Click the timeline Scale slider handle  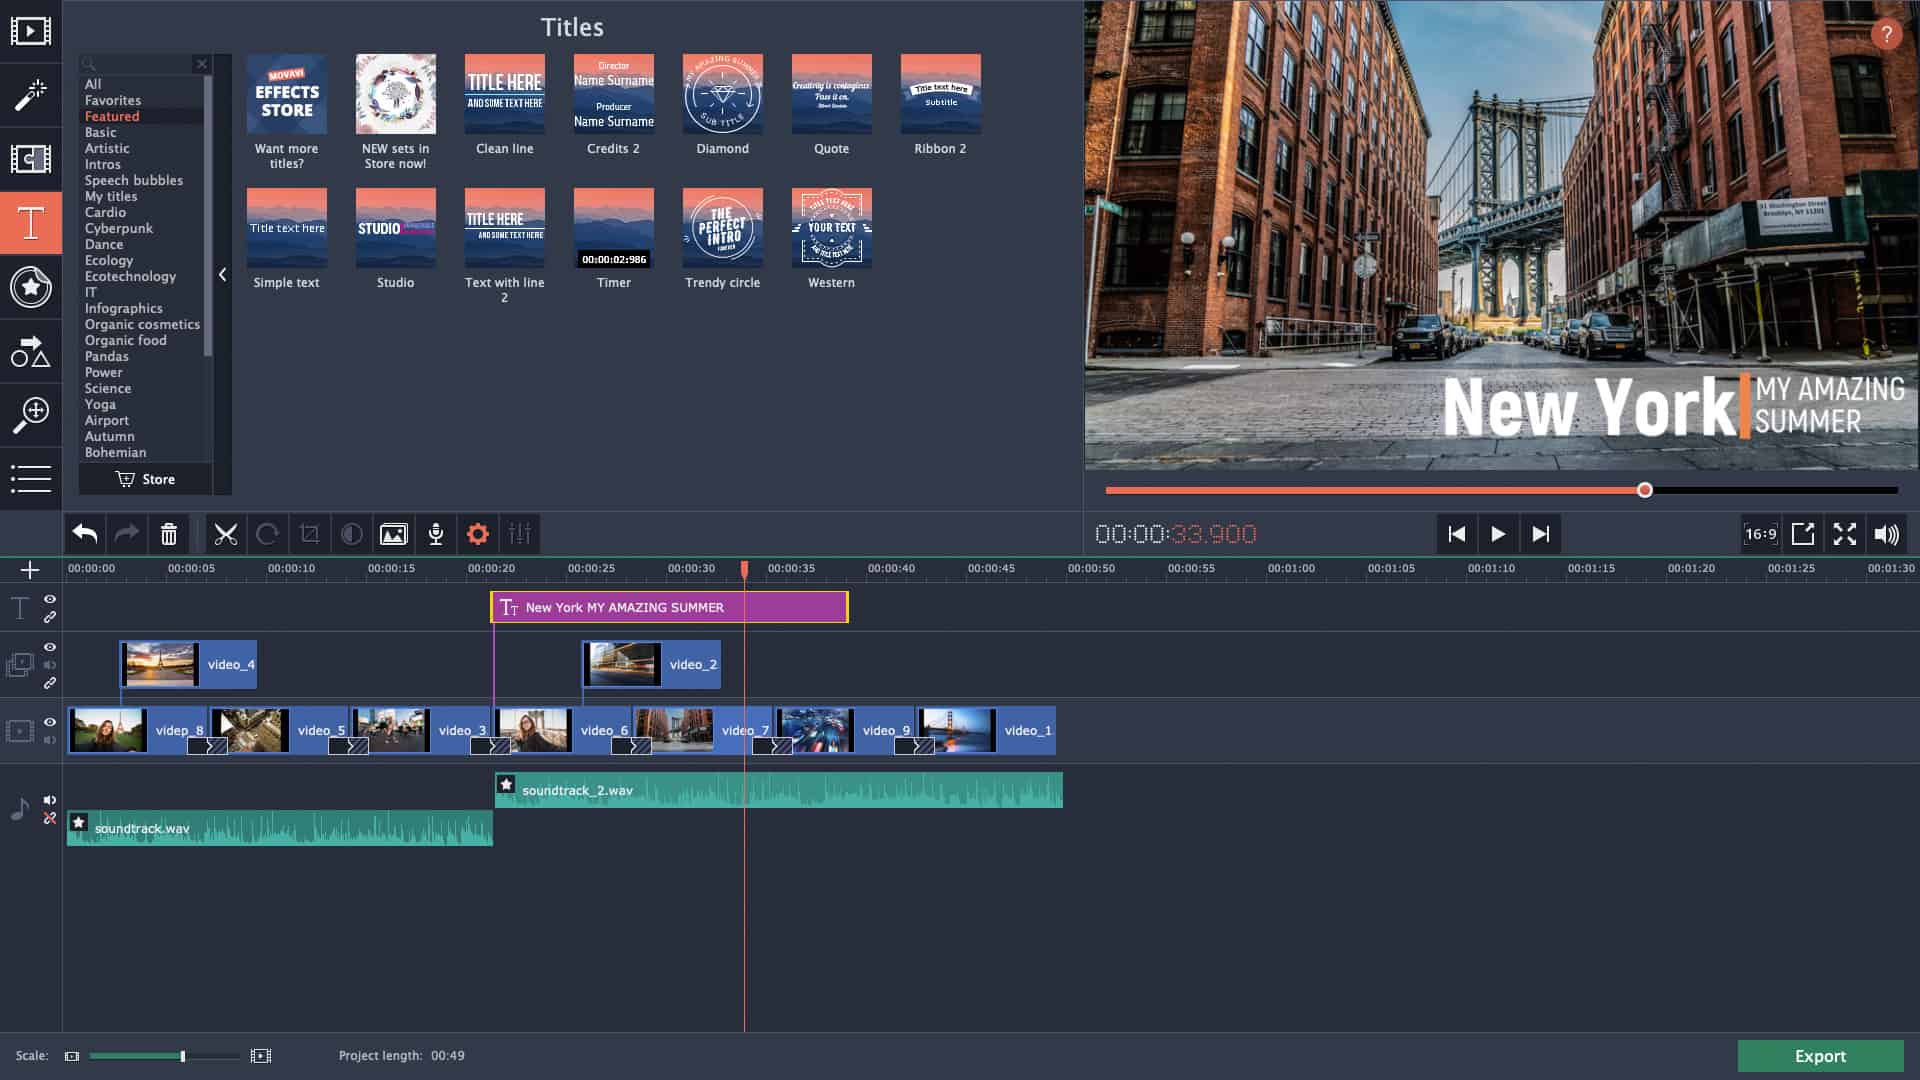click(x=182, y=1056)
